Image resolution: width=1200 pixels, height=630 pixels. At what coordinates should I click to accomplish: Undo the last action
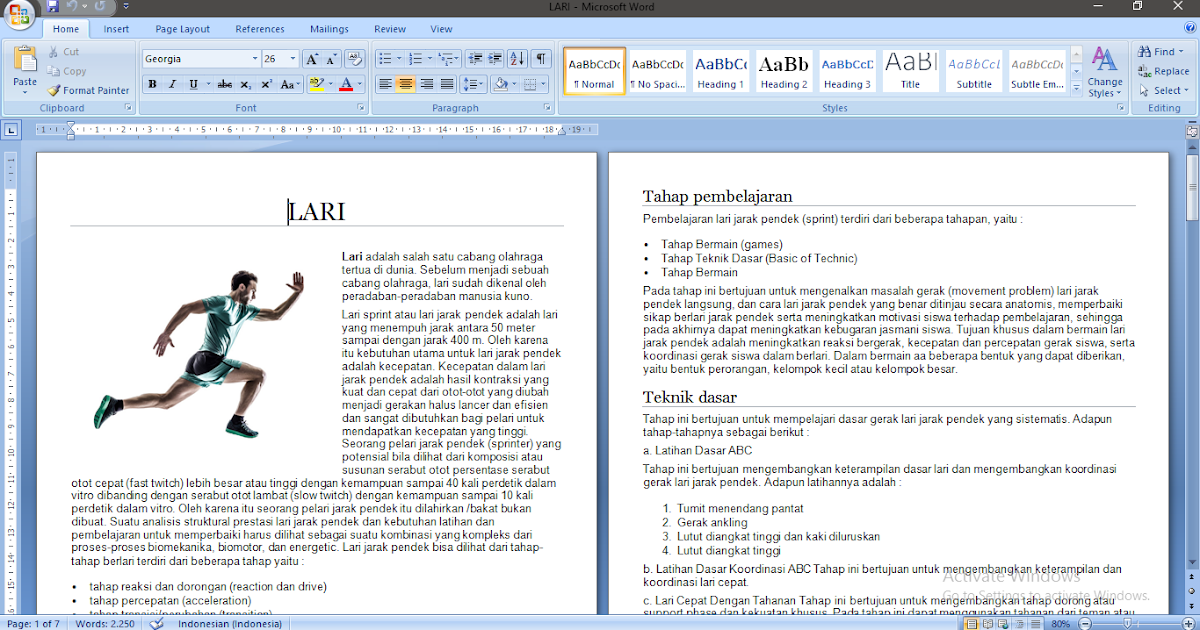(x=73, y=6)
